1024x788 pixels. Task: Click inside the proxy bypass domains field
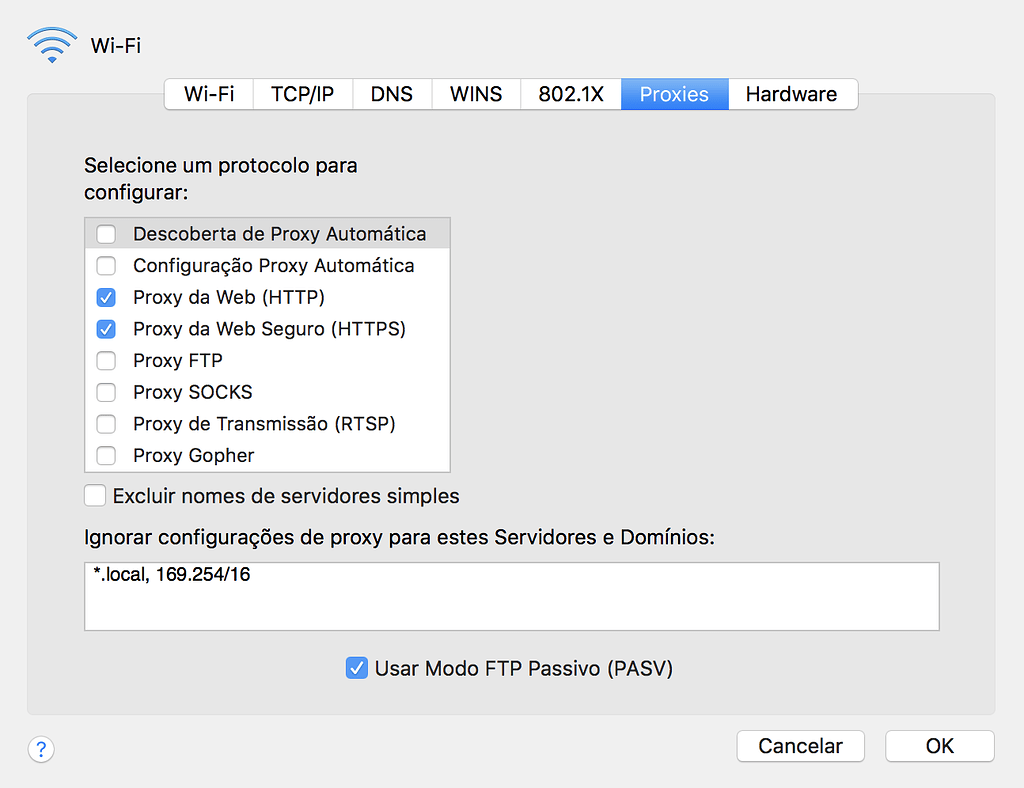(x=512, y=596)
